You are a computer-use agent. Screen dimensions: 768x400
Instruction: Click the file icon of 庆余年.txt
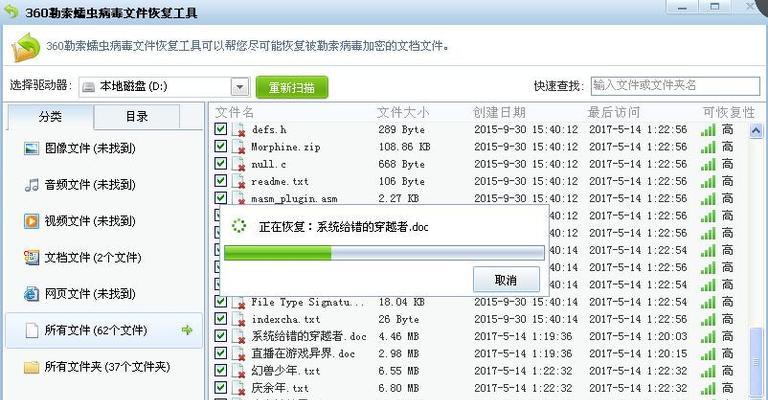239,388
